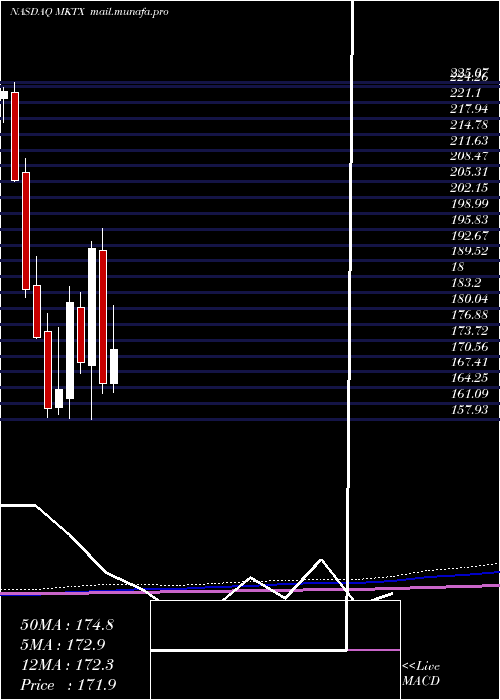Select the 183.2 price level label

[x=466, y=283]
